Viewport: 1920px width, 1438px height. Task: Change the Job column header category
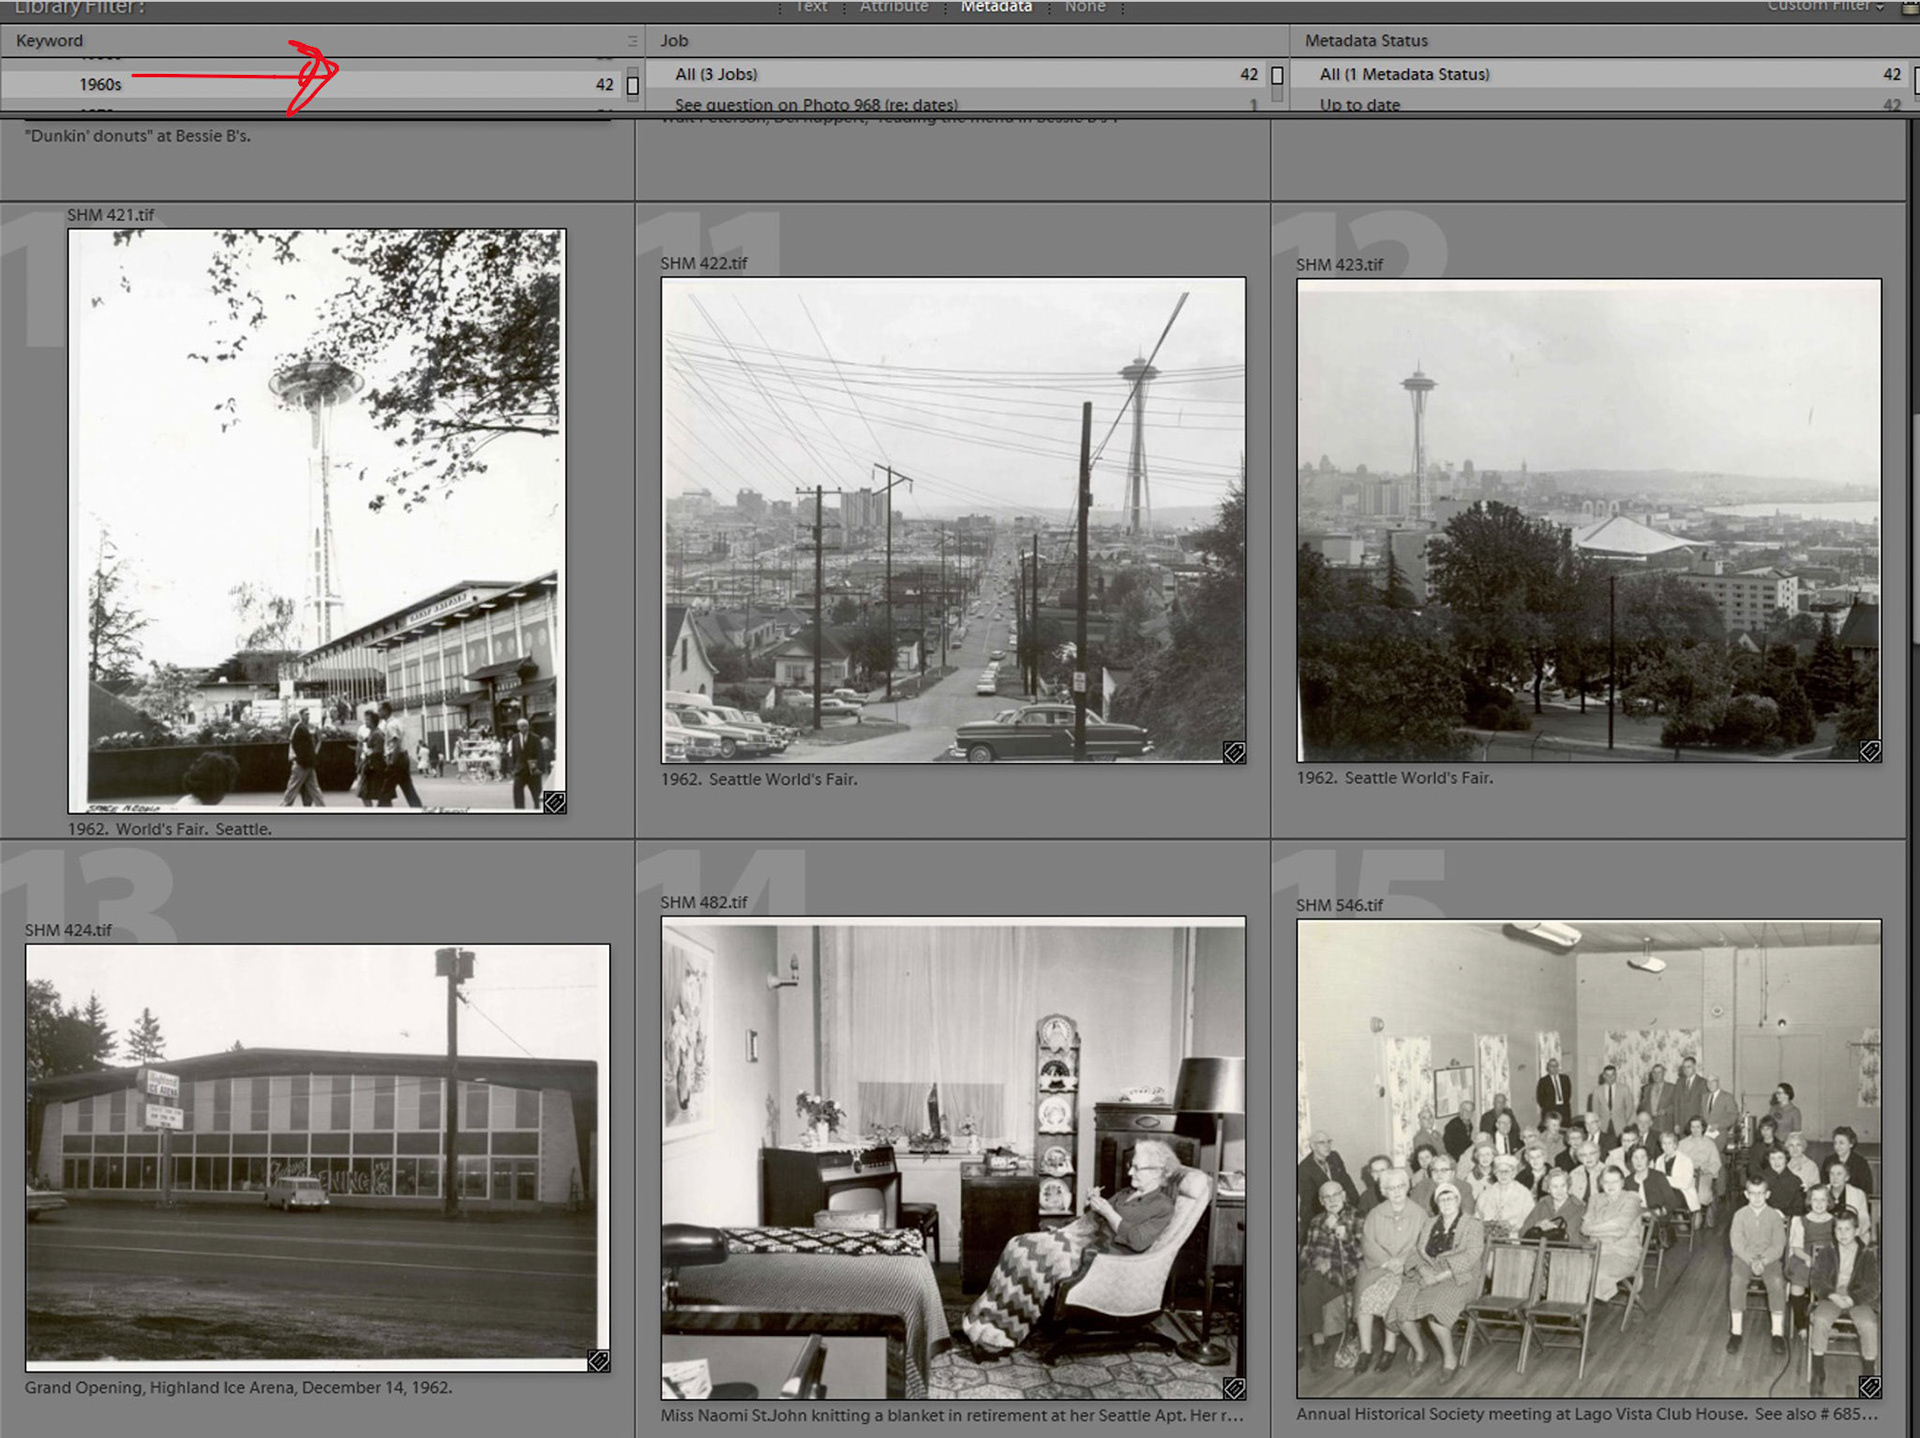[674, 41]
